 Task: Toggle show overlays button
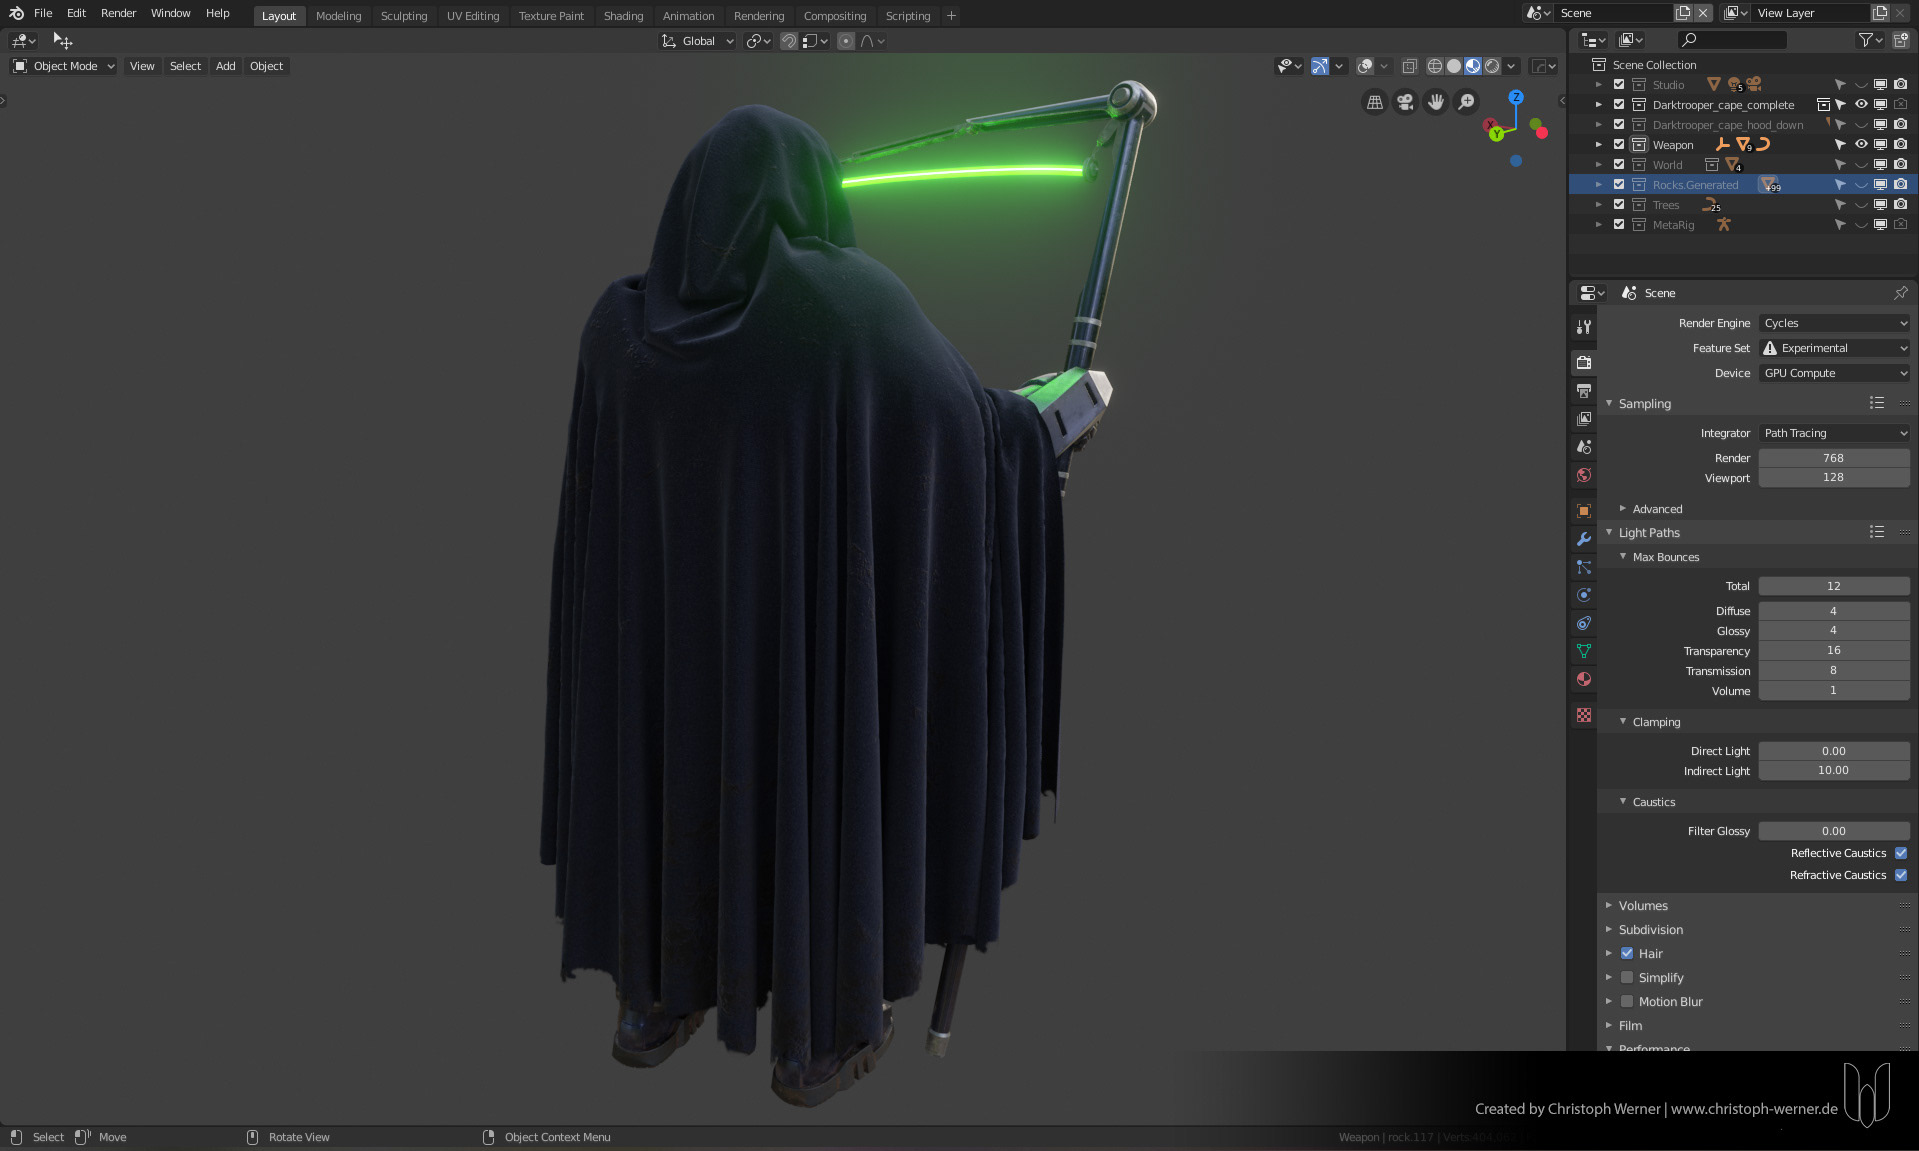tap(1365, 66)
